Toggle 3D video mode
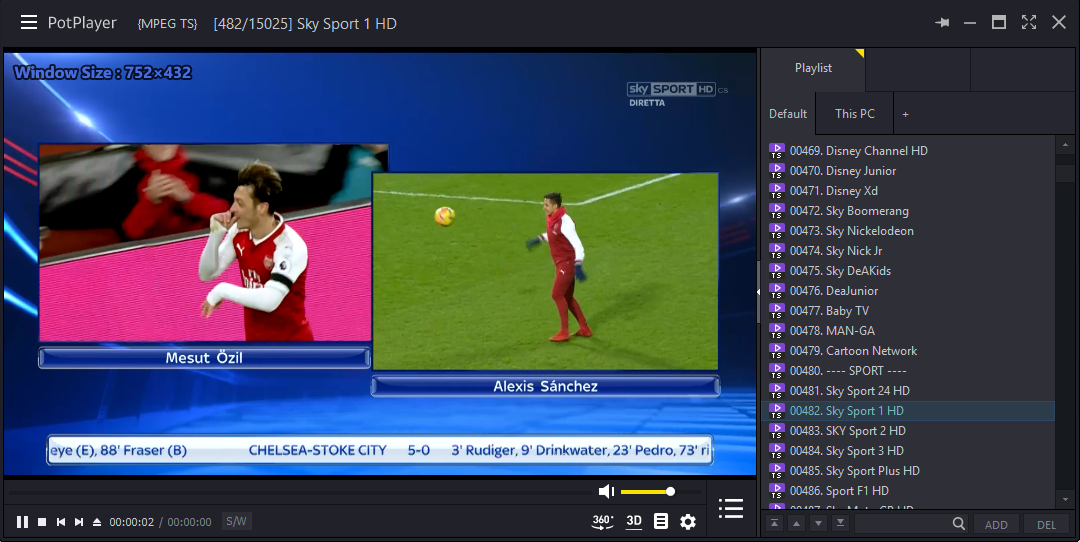1080x542 pixels. click(634, 521)
